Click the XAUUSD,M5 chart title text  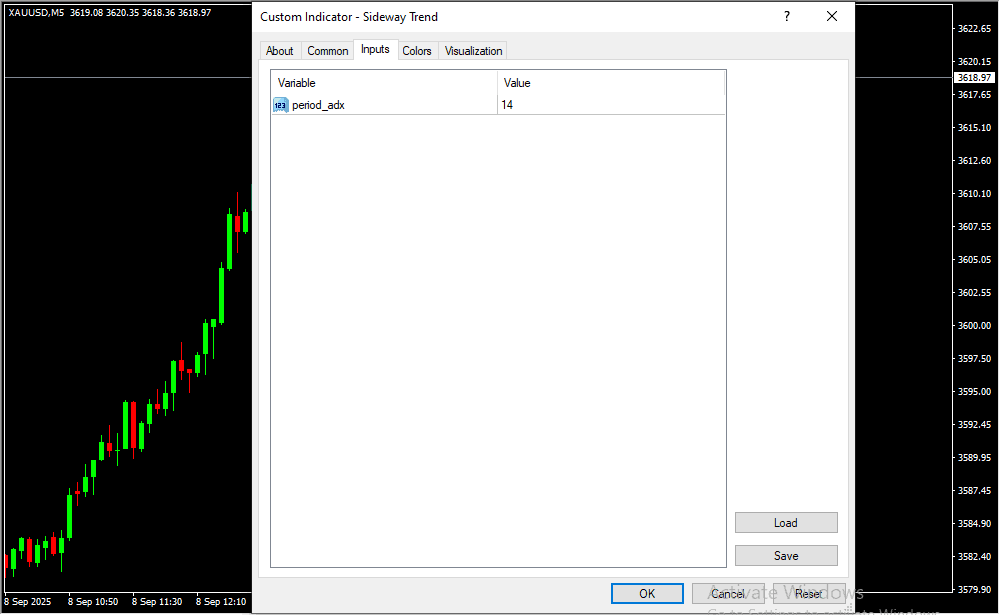coord(36,11)
